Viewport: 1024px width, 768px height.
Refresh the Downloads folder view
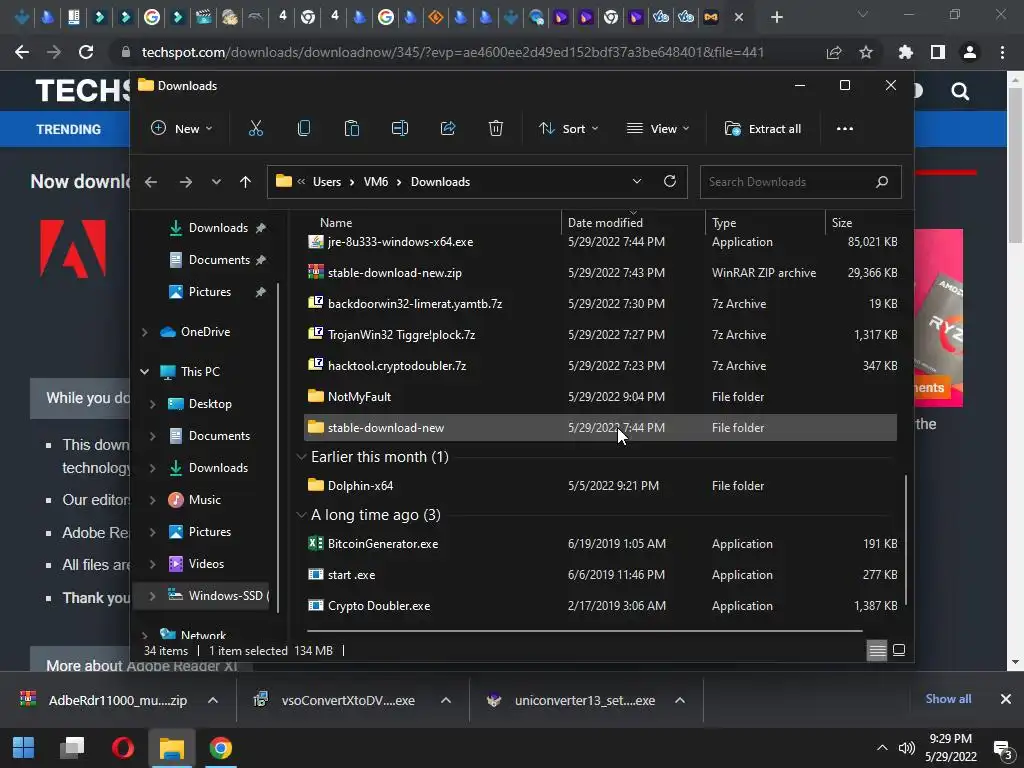click(670, 181)
